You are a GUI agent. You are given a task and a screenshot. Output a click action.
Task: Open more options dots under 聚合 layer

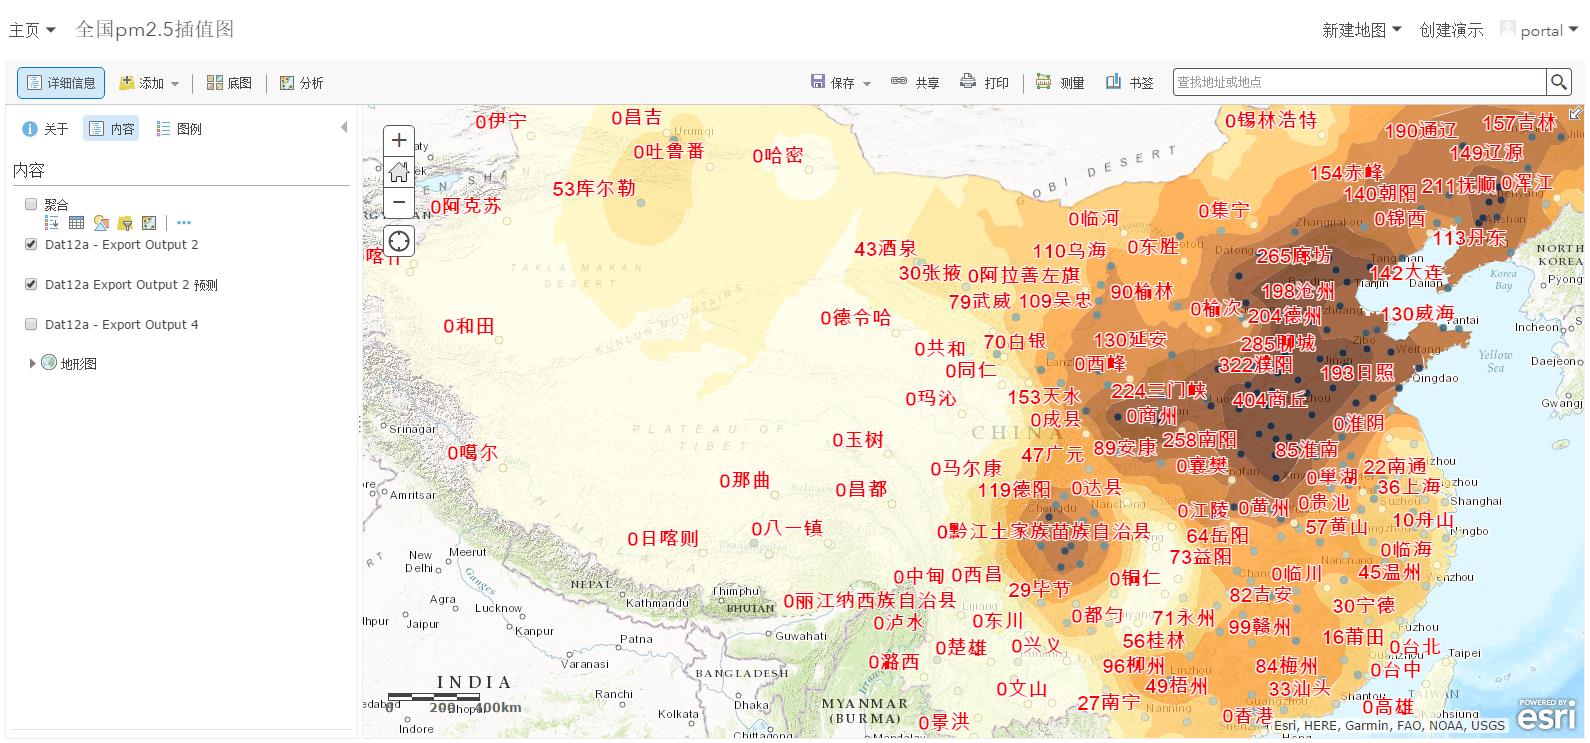[183, 223]
